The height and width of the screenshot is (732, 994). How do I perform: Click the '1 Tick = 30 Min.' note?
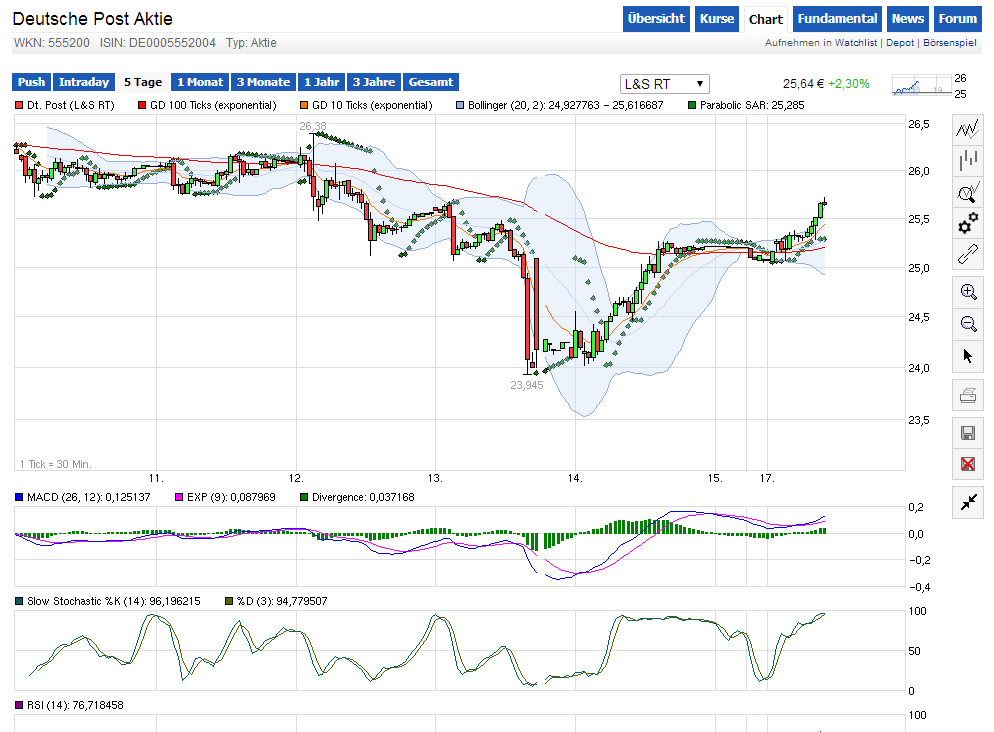(56, 464)
